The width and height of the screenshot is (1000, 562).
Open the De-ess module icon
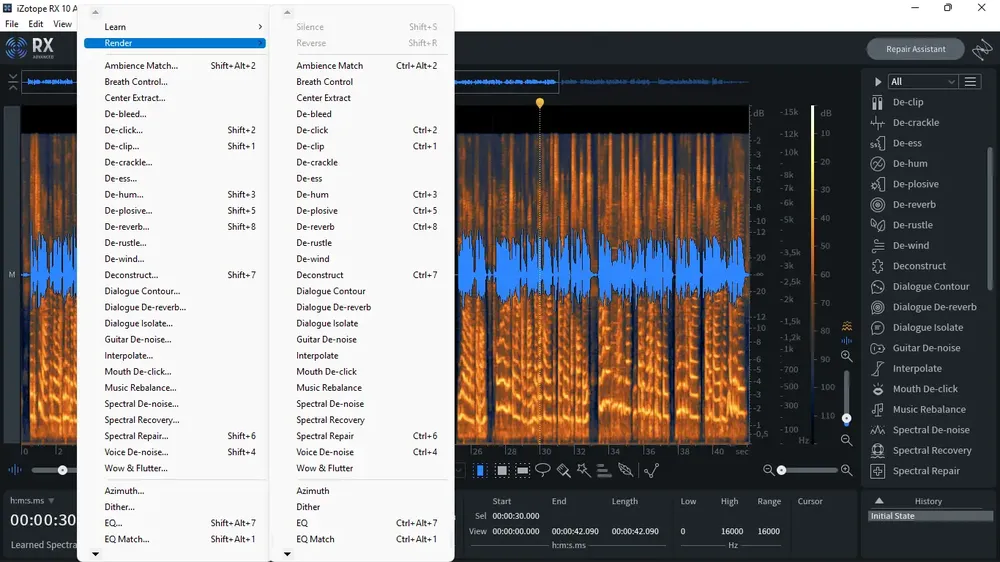[x=878, y=143]
